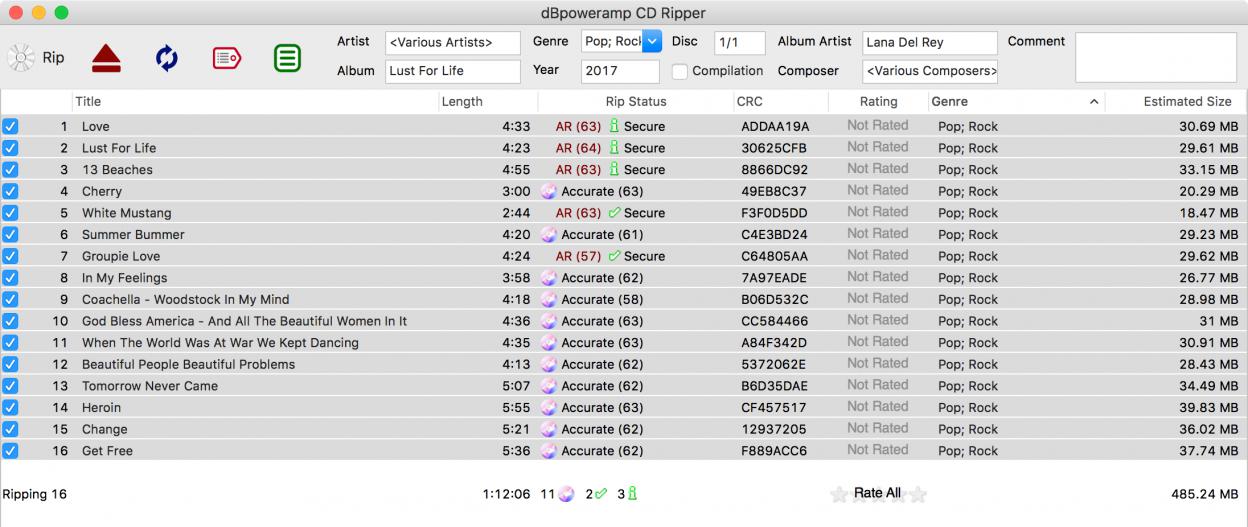The height and width of the screenshot is (527, 1248).
Task: Click green checkmark icon for White Mustang
Action: click(614, 213)
